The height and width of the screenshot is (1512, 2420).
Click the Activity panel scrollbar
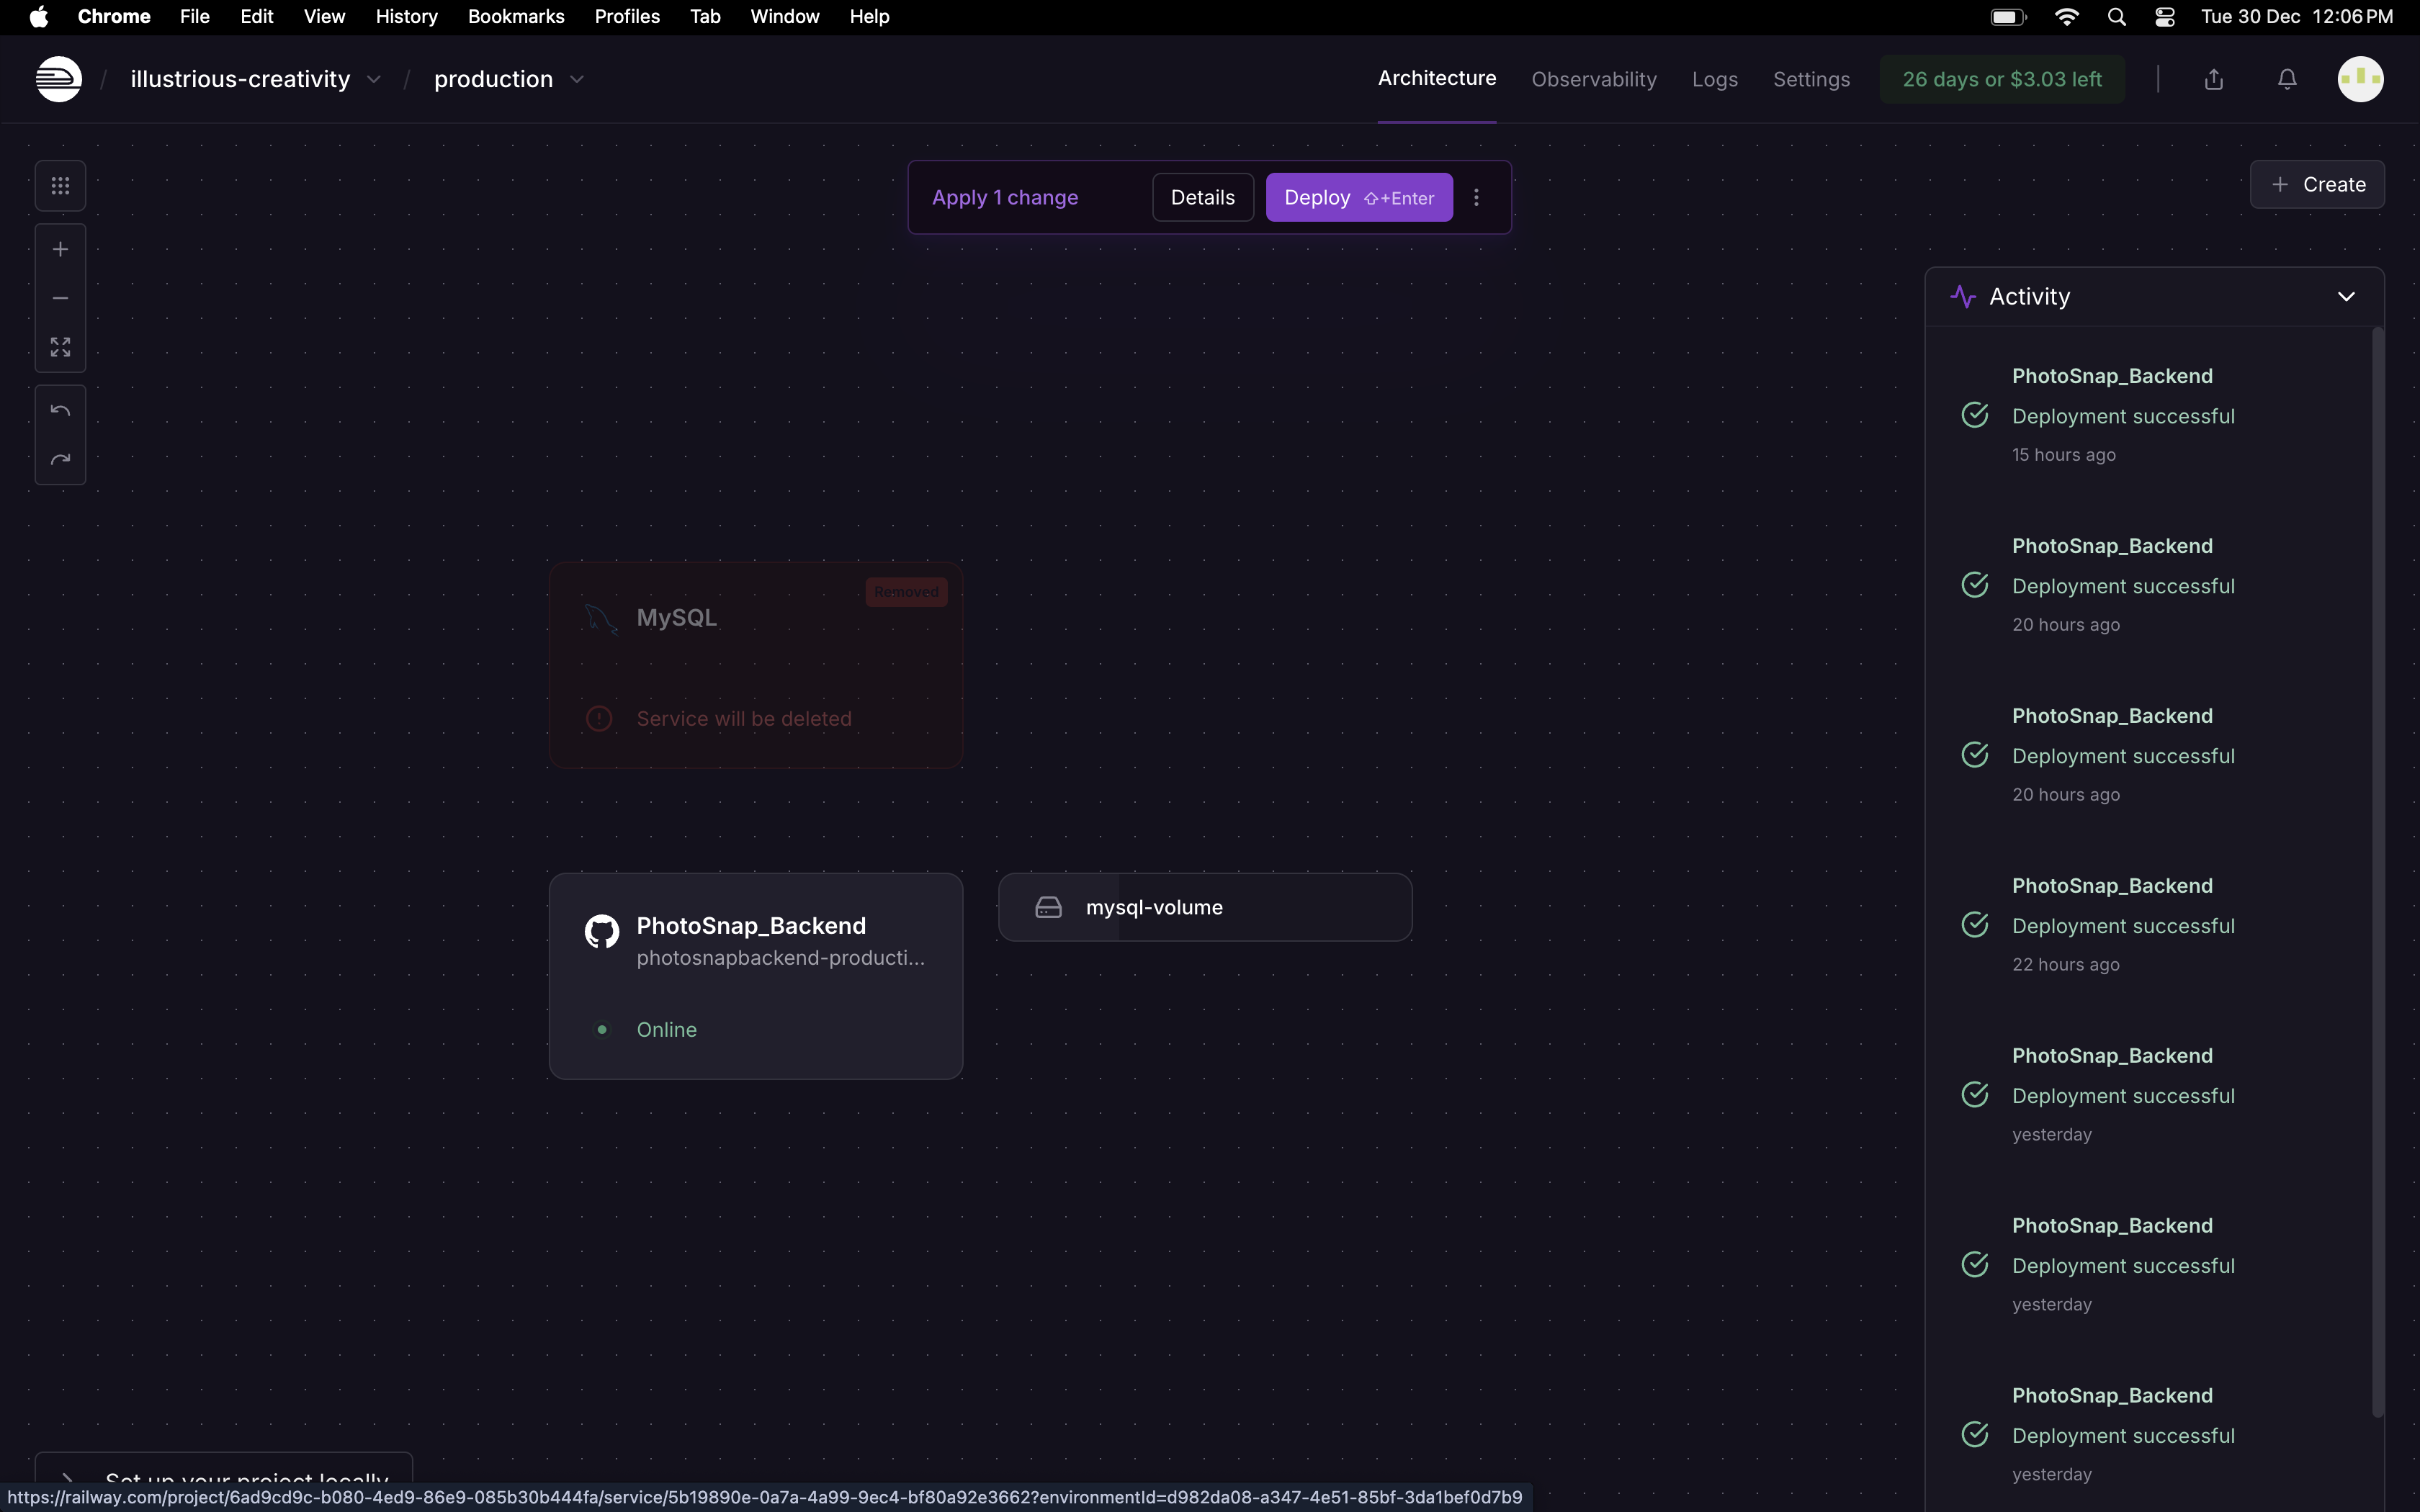(x=2377, y=870)
